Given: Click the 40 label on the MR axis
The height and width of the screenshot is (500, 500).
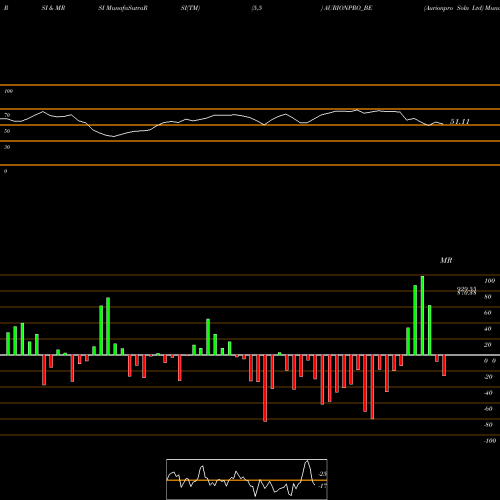Looking at the screenshot, I should 488,329.
